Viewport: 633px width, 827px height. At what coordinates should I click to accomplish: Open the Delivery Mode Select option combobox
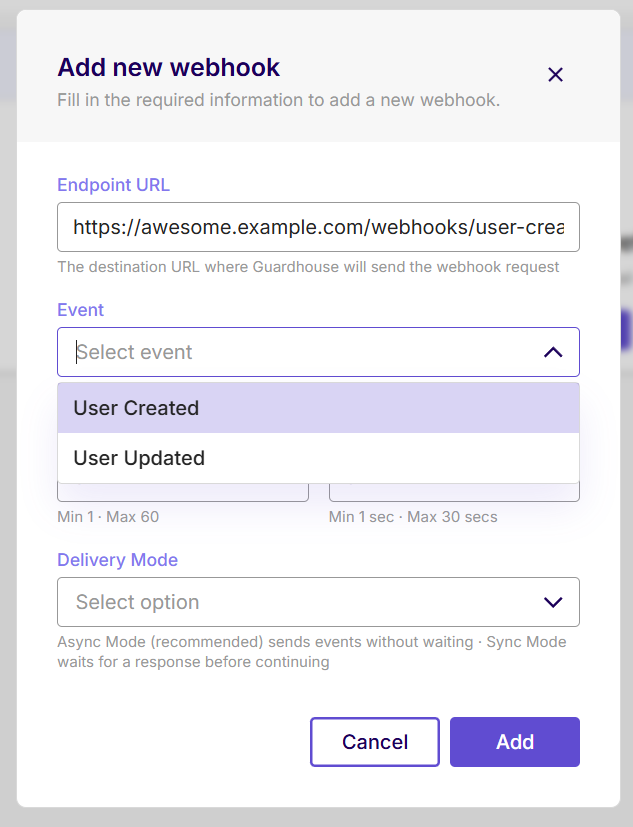pyautogui.click(x=318, y=602)
